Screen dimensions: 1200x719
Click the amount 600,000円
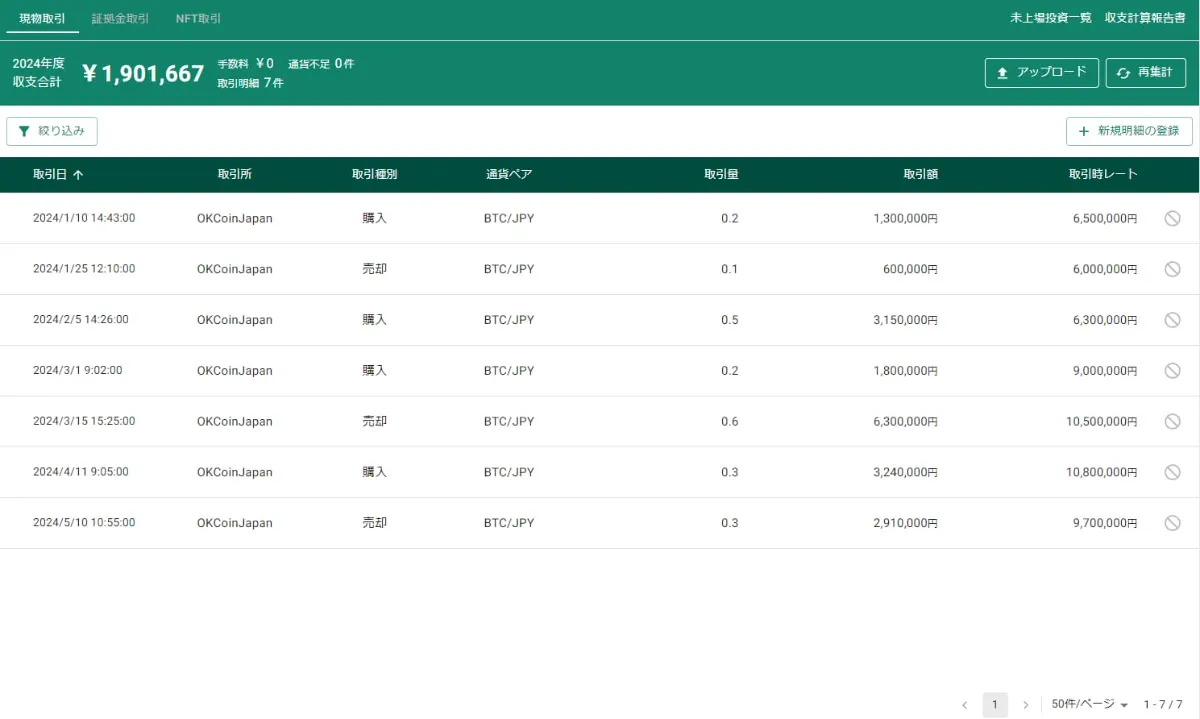910,269
